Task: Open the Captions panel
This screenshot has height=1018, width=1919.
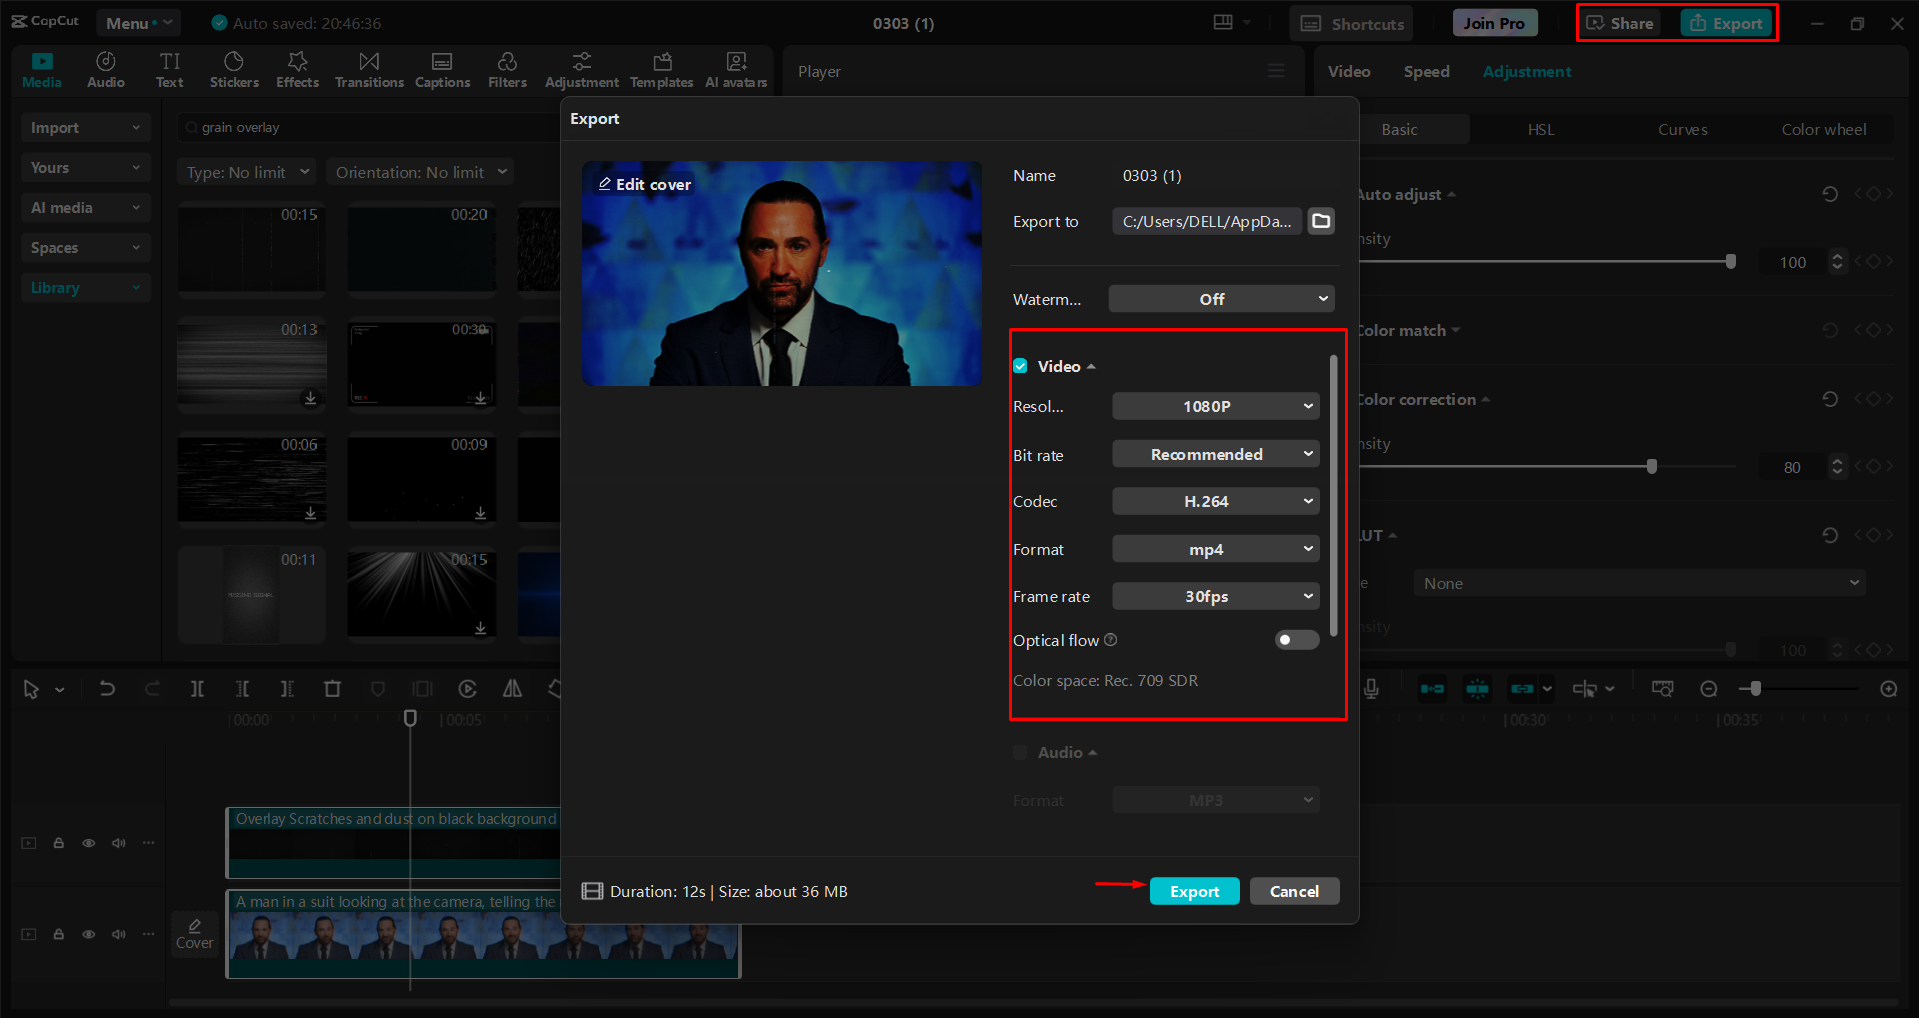Action: coord(442,69)
